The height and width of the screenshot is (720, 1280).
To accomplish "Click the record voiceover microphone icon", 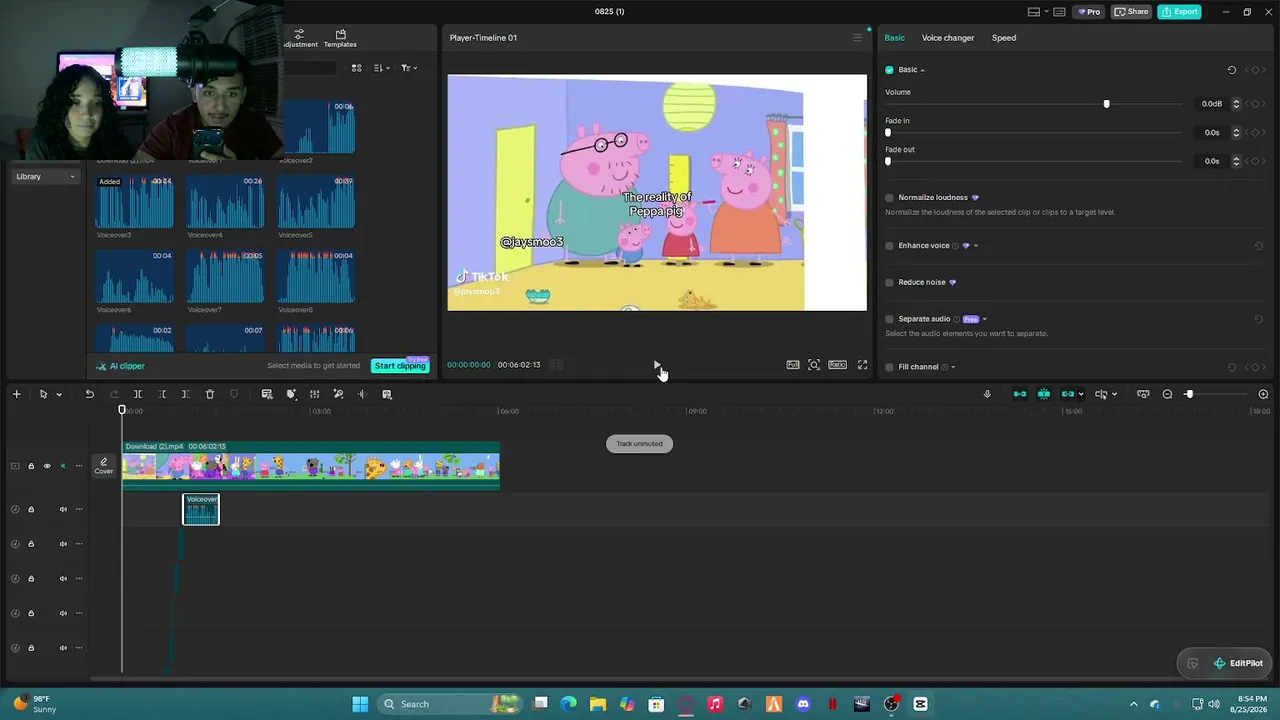I will pos(987,394).
